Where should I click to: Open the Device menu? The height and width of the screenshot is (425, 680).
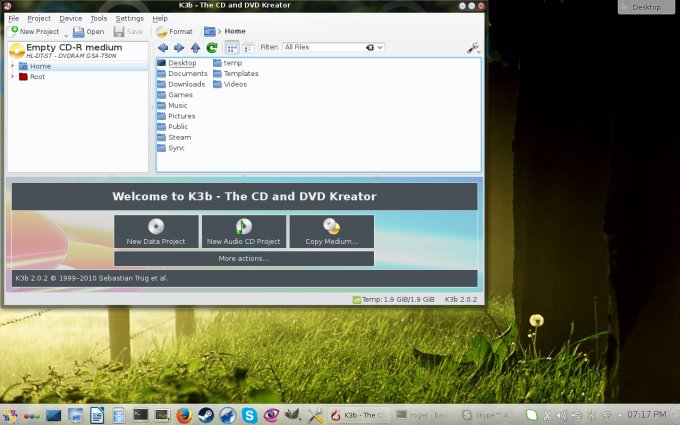(70, 18)
